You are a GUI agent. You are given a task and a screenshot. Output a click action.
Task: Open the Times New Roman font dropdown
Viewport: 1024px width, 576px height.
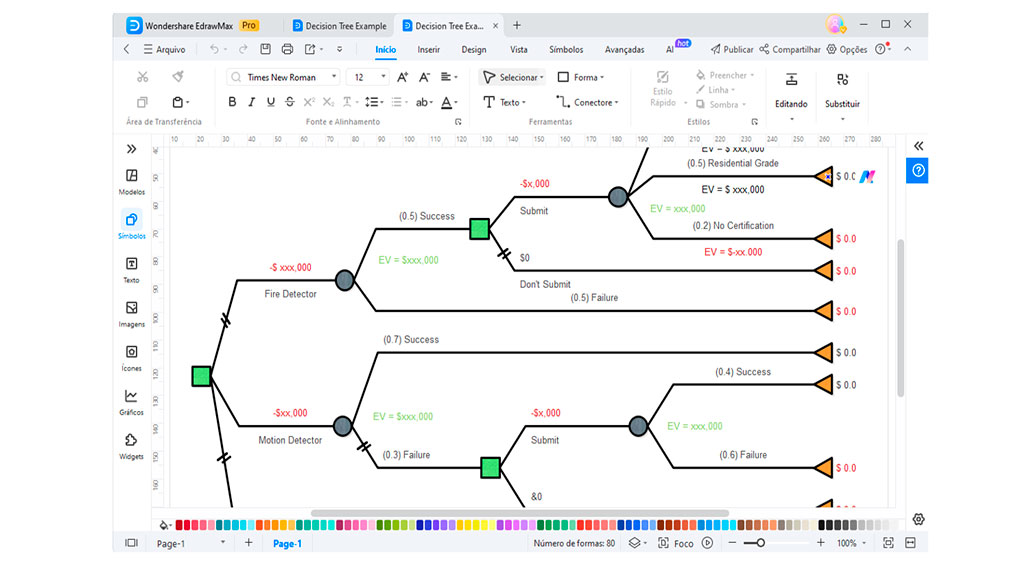pos(334,77)
